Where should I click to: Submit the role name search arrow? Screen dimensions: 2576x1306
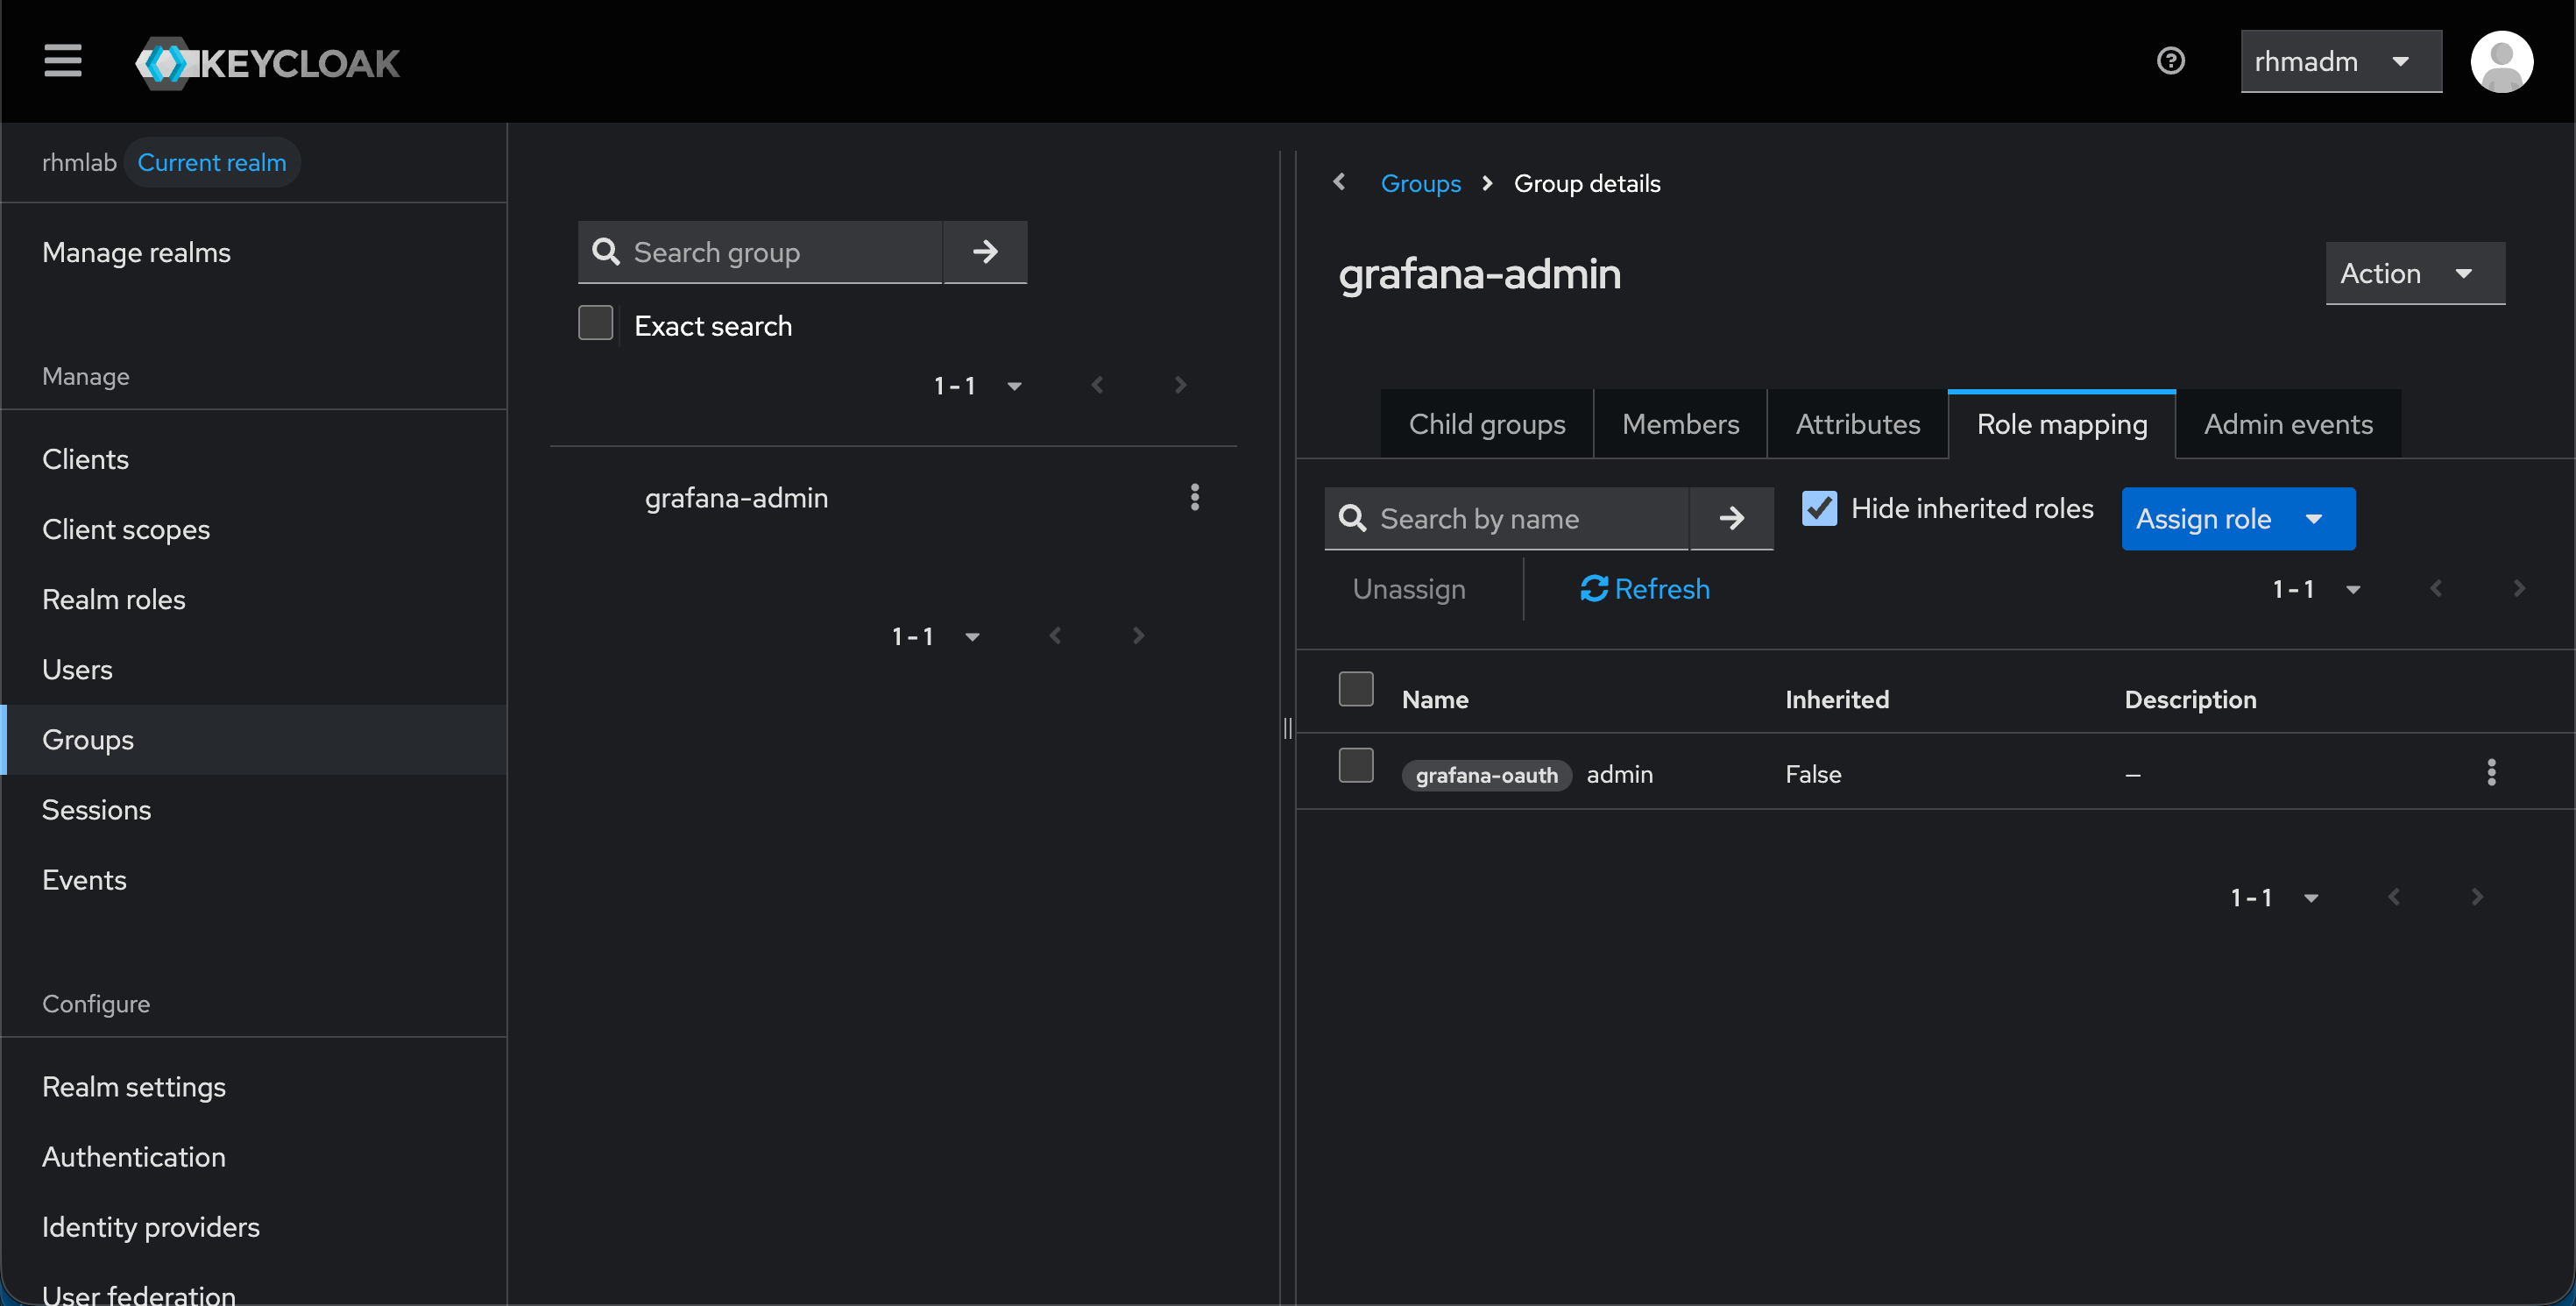(x=1731, y=518)
